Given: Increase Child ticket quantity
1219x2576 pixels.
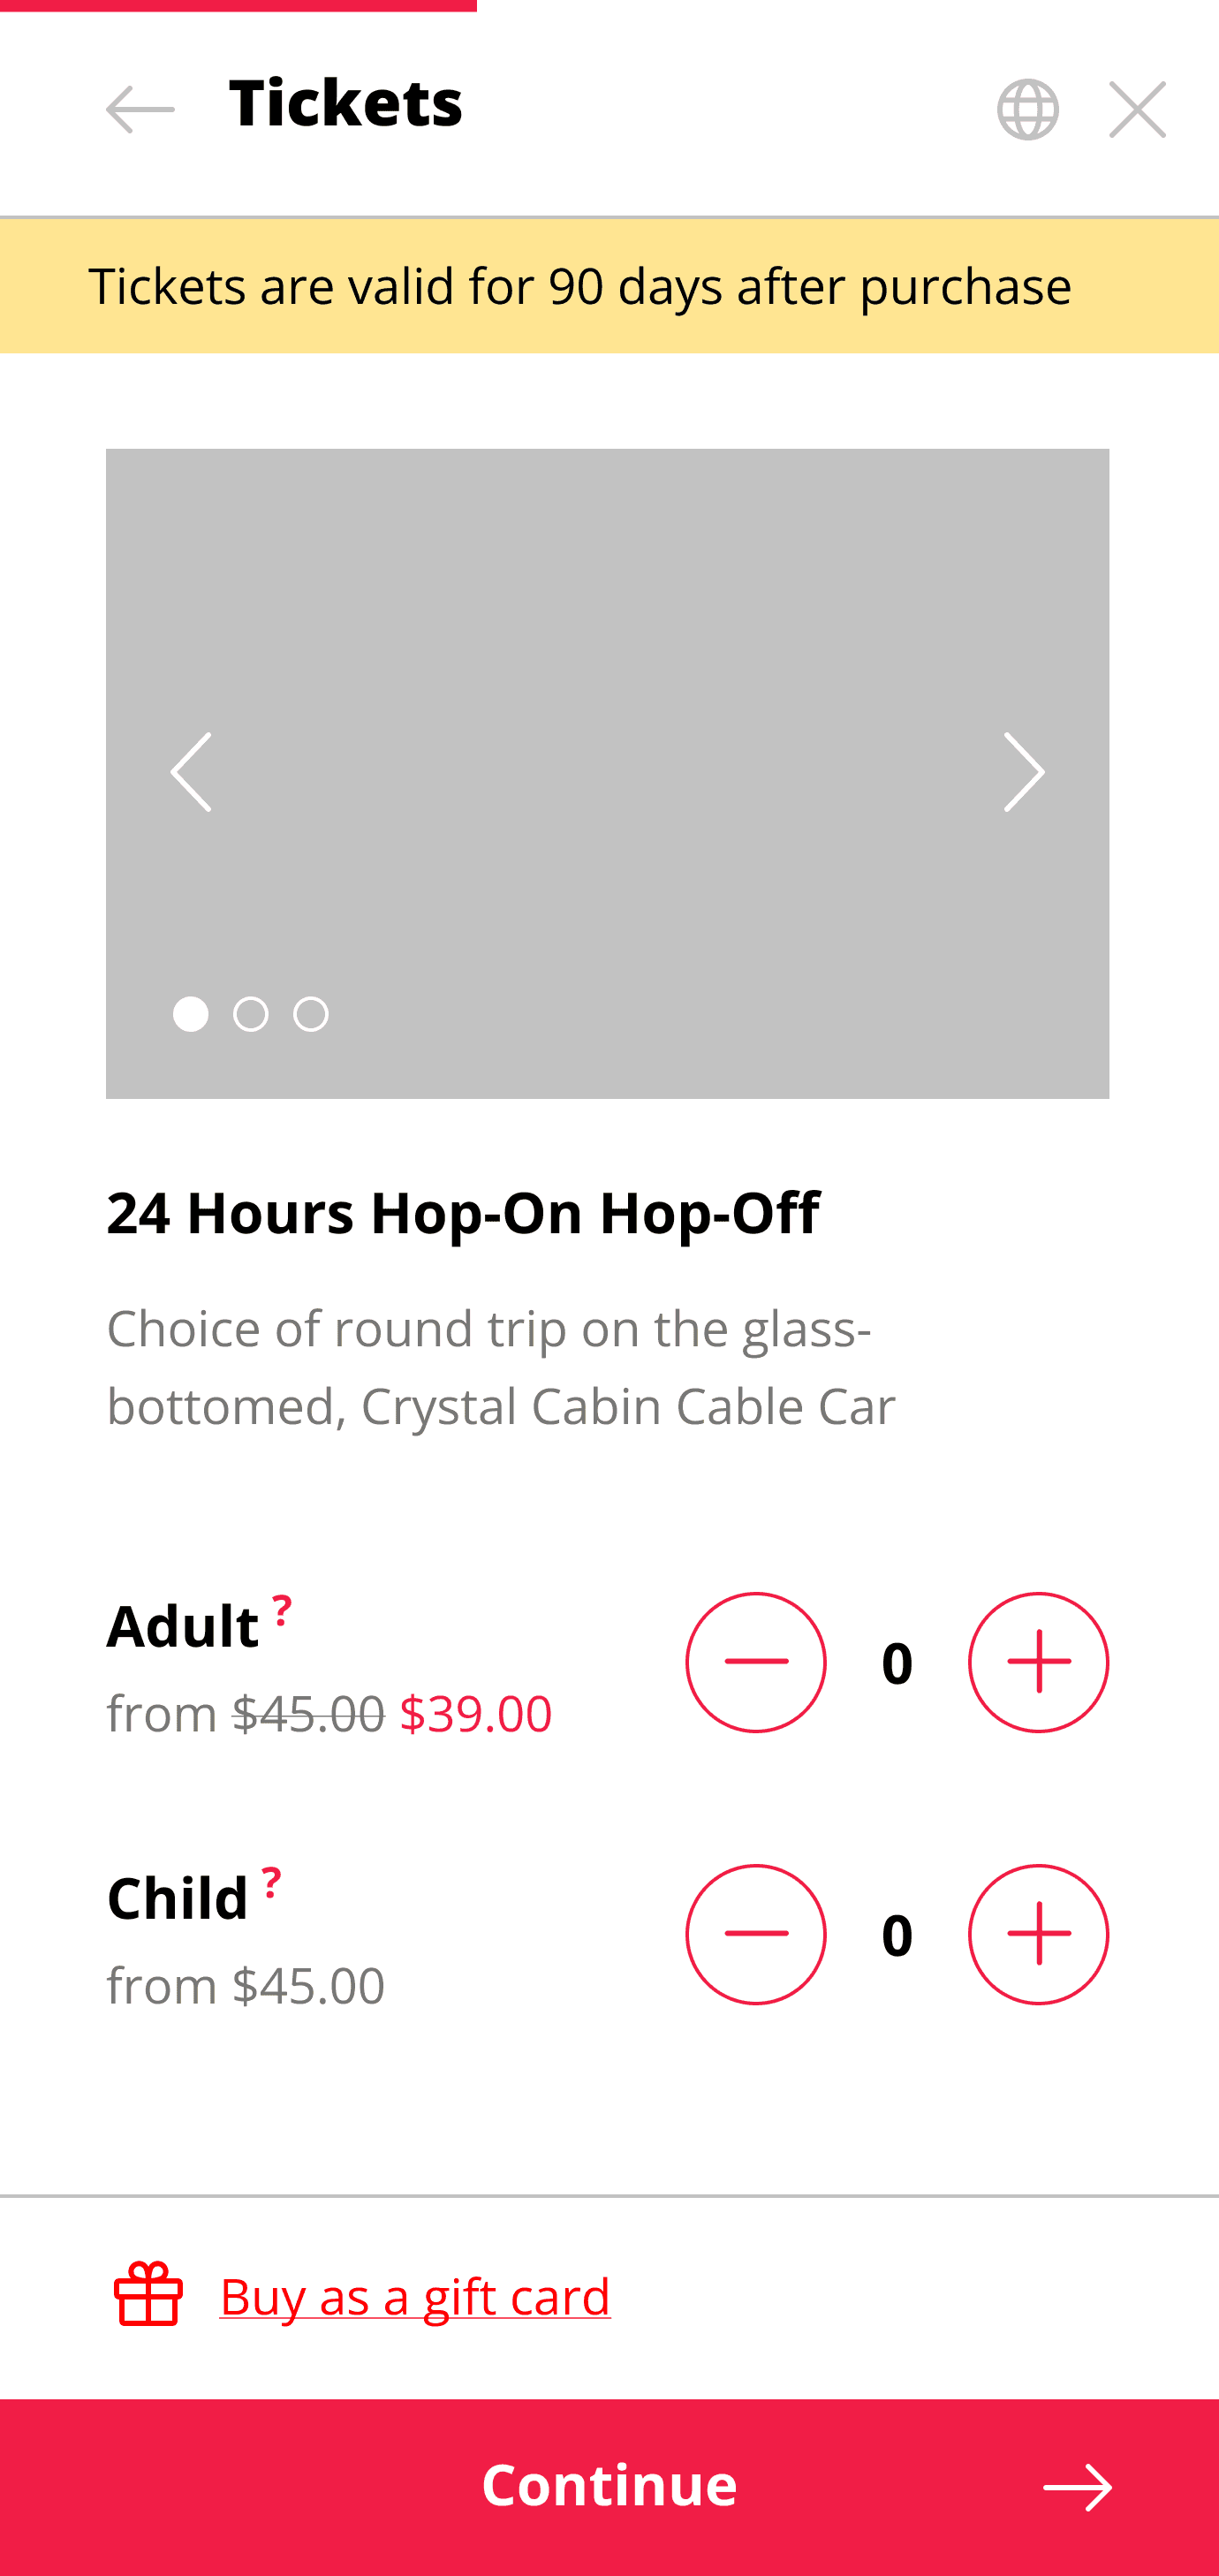Looking at the screenshot, I should tap(1038, 1934).
